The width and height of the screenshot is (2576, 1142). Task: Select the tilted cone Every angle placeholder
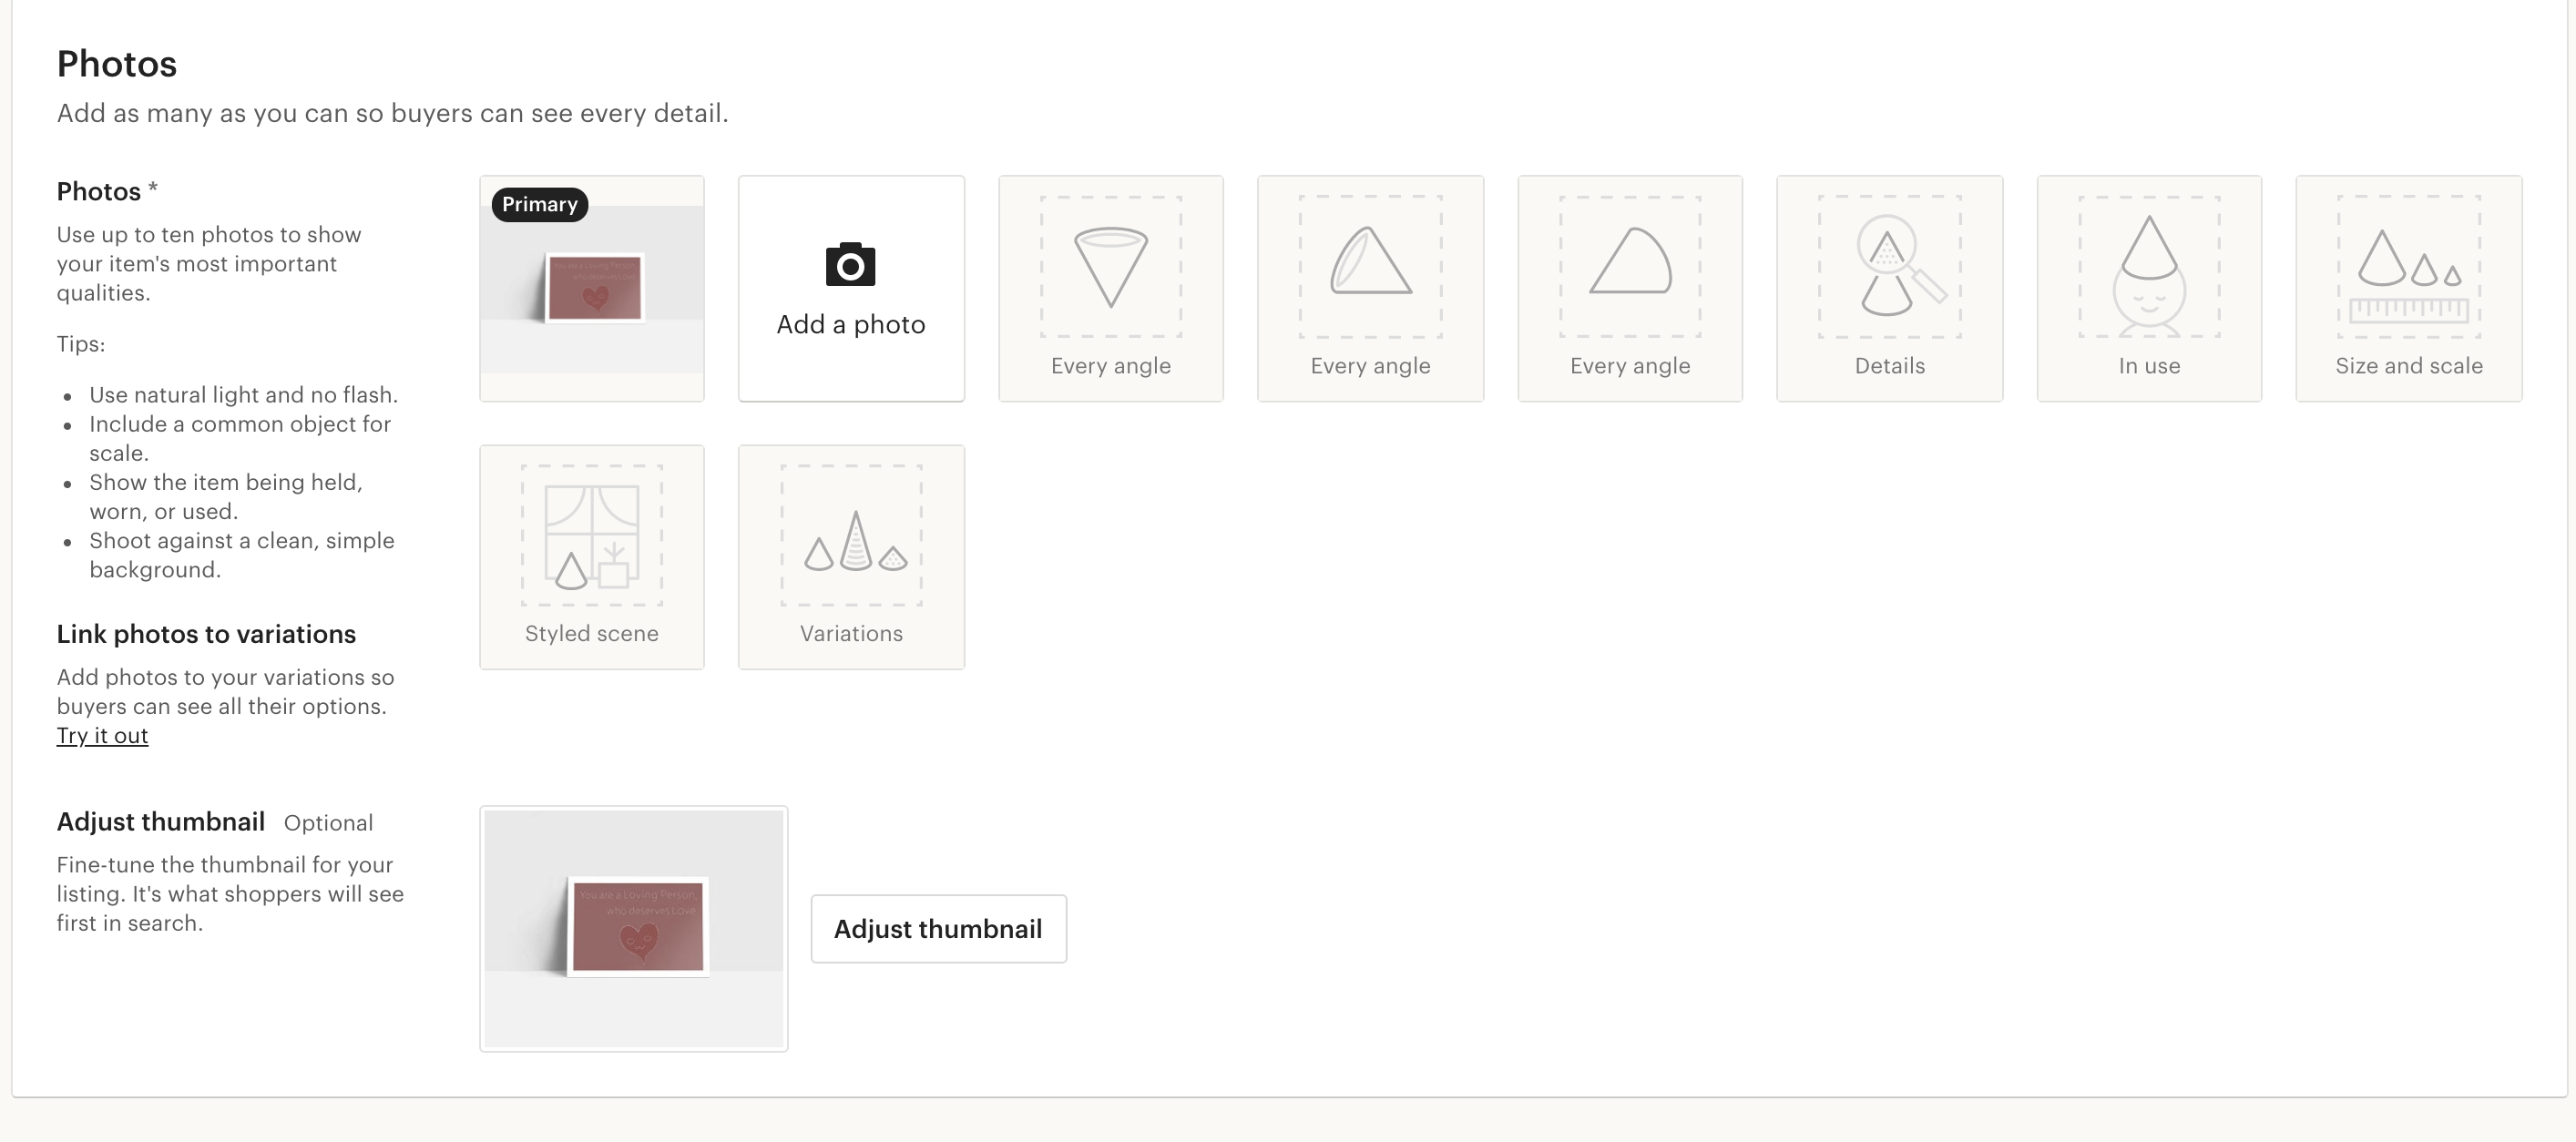coord(1370,288)
